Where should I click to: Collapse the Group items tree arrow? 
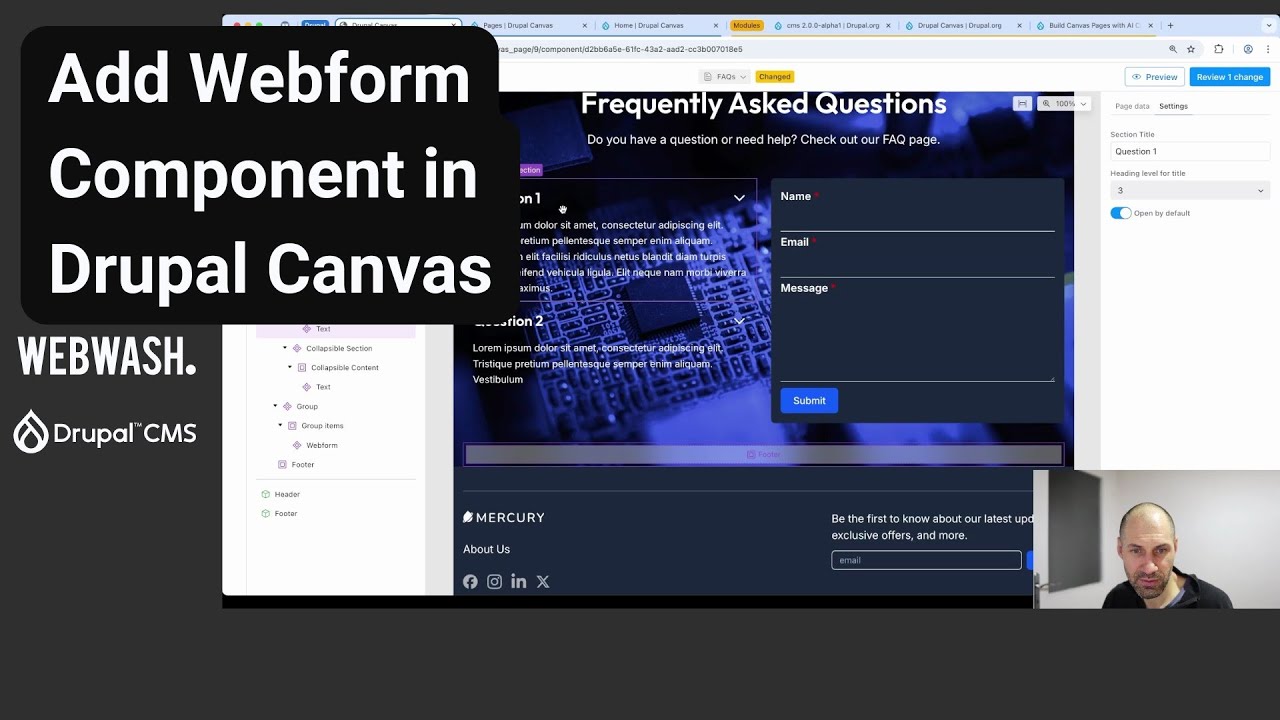(281, 425)
